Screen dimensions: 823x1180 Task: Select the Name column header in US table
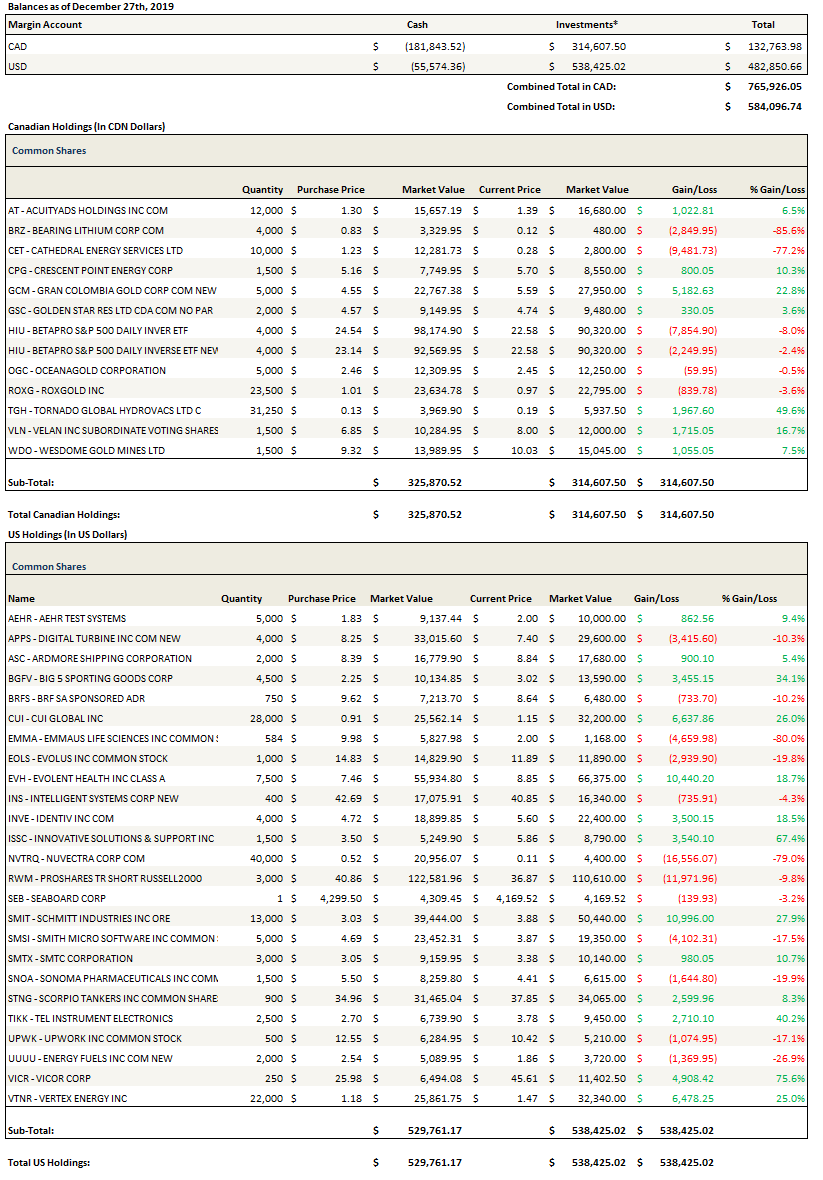[x=21, y=598]
